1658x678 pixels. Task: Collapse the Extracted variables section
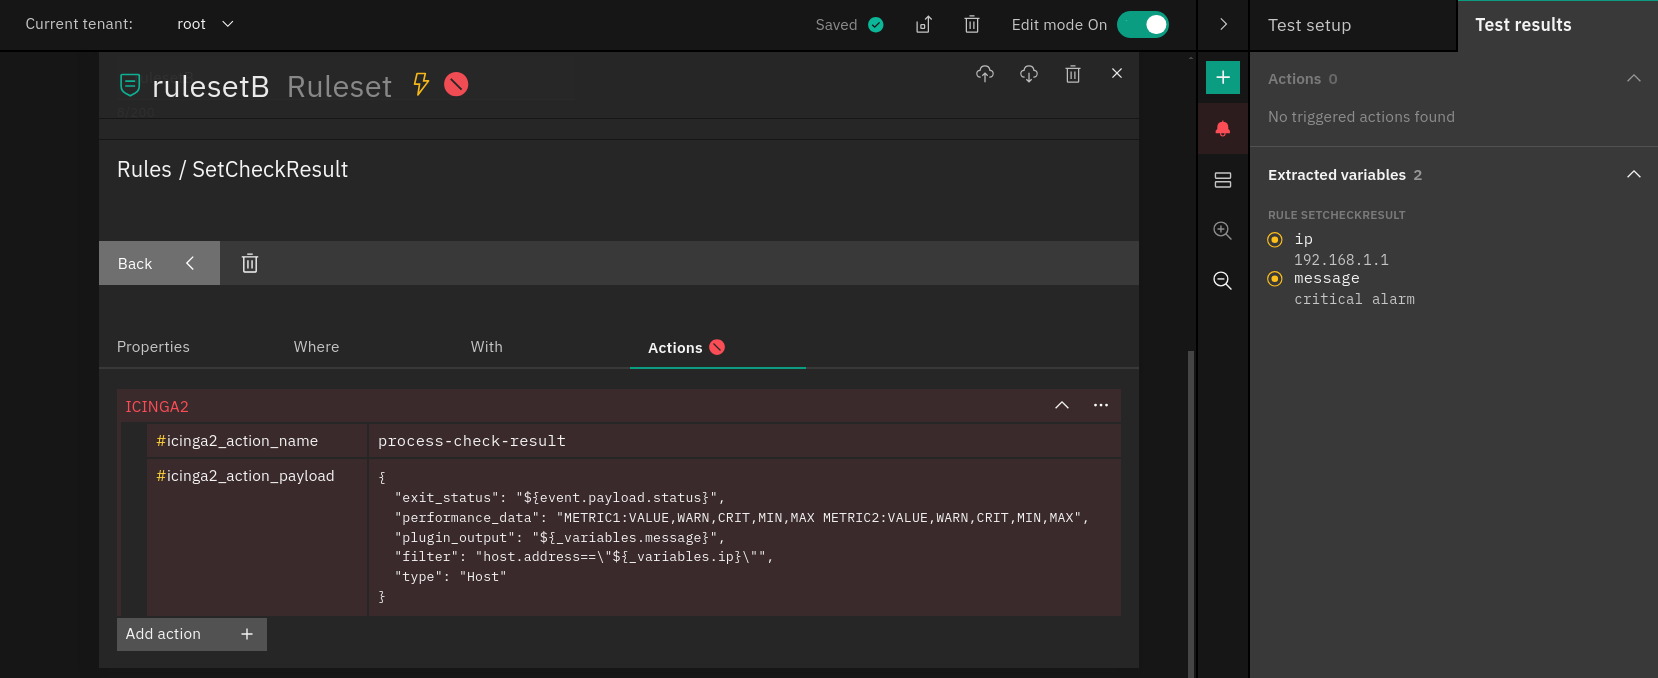click(1633, 175)
